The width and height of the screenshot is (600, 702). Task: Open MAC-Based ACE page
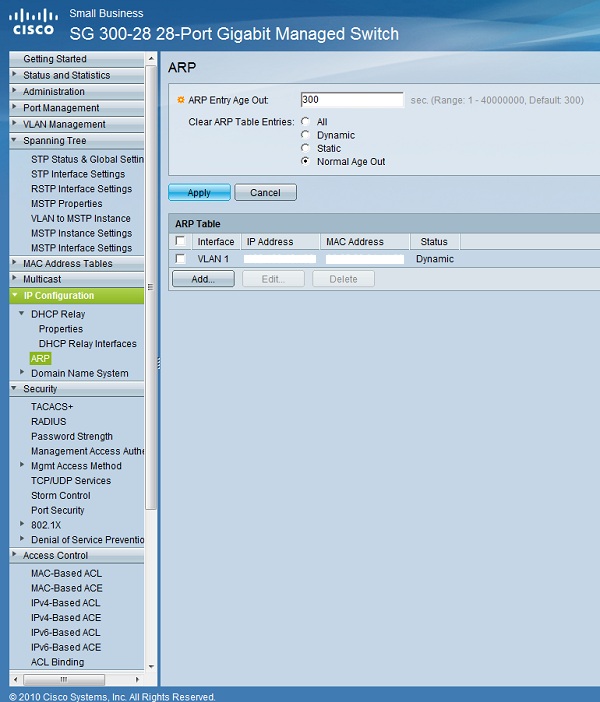(x=67, y=588)
